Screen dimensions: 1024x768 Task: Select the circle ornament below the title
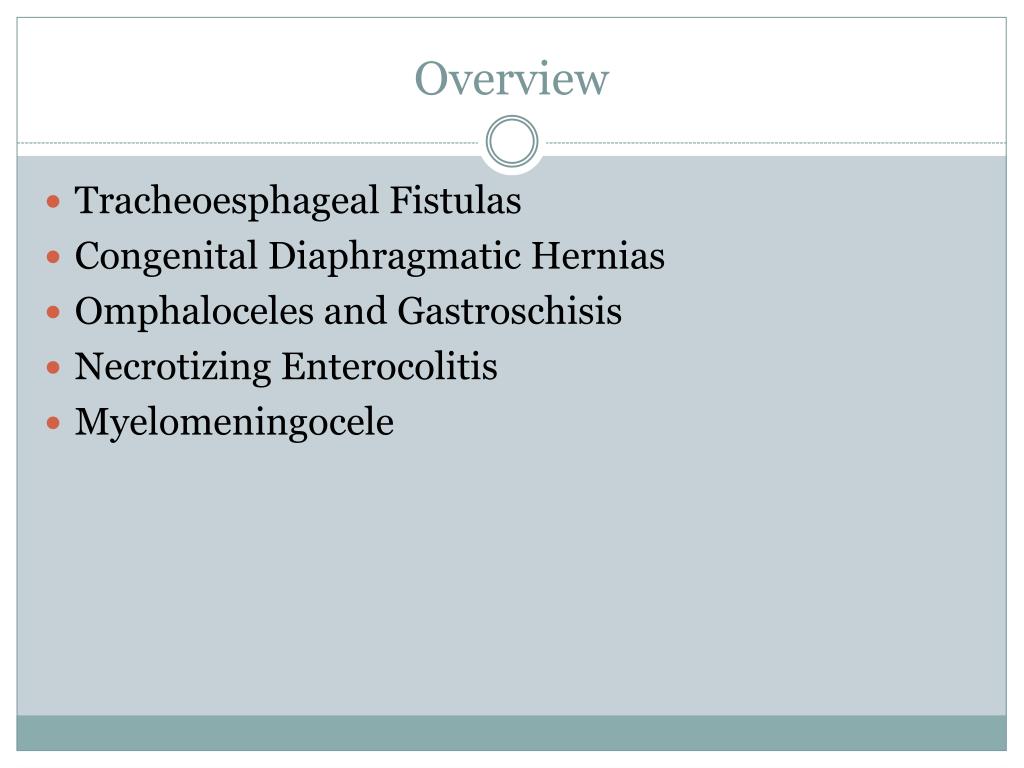click(x=512, y=142)
